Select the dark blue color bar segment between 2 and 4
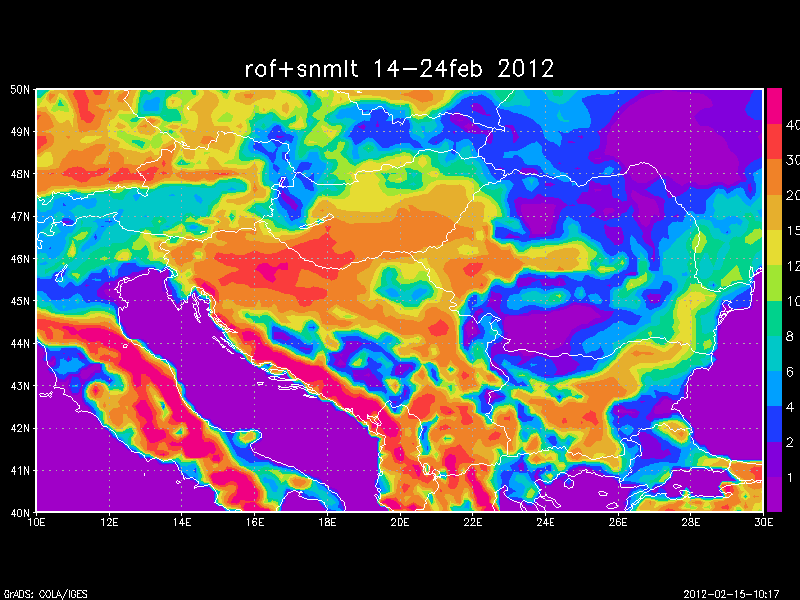The height and width of the screenshot is (600, 800). coord(774,423)
